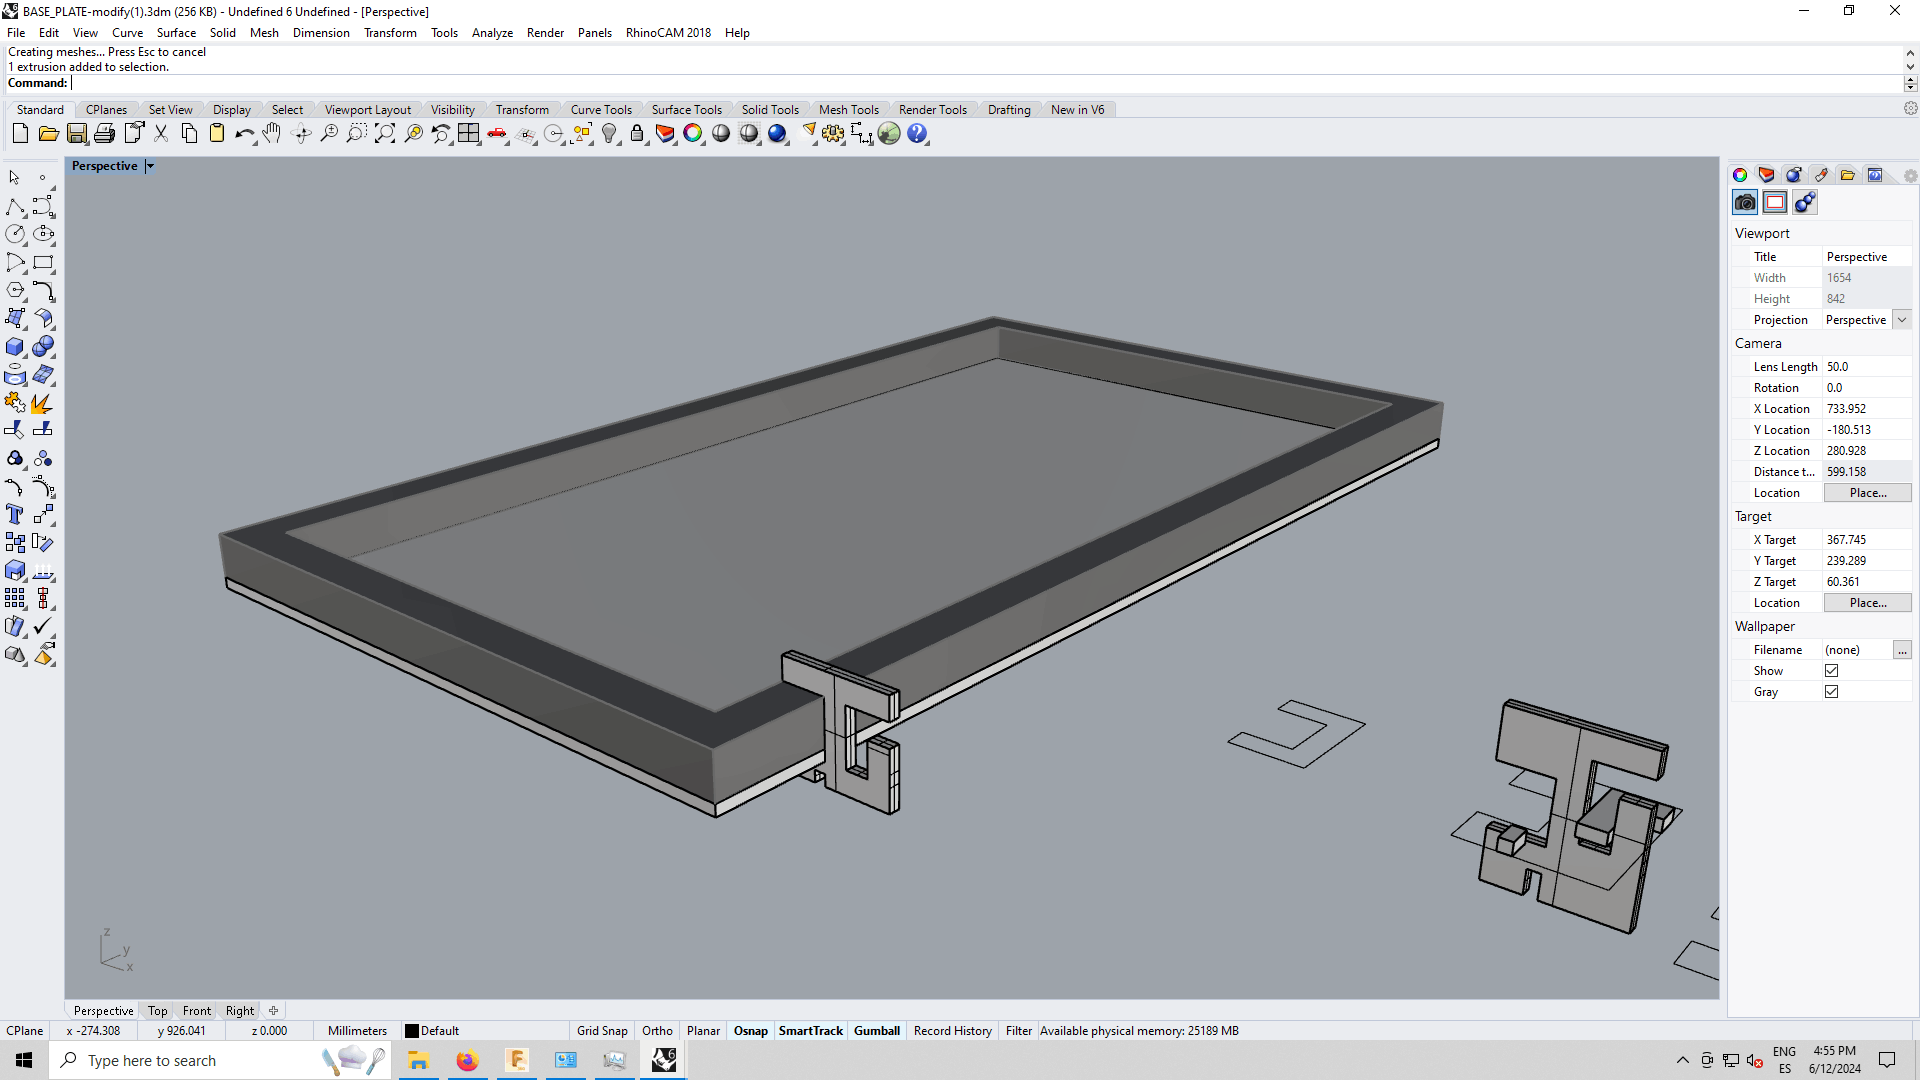1920x1080 pixels.
Task: Click the Cut scissors icon
Action: pos(160,134)
